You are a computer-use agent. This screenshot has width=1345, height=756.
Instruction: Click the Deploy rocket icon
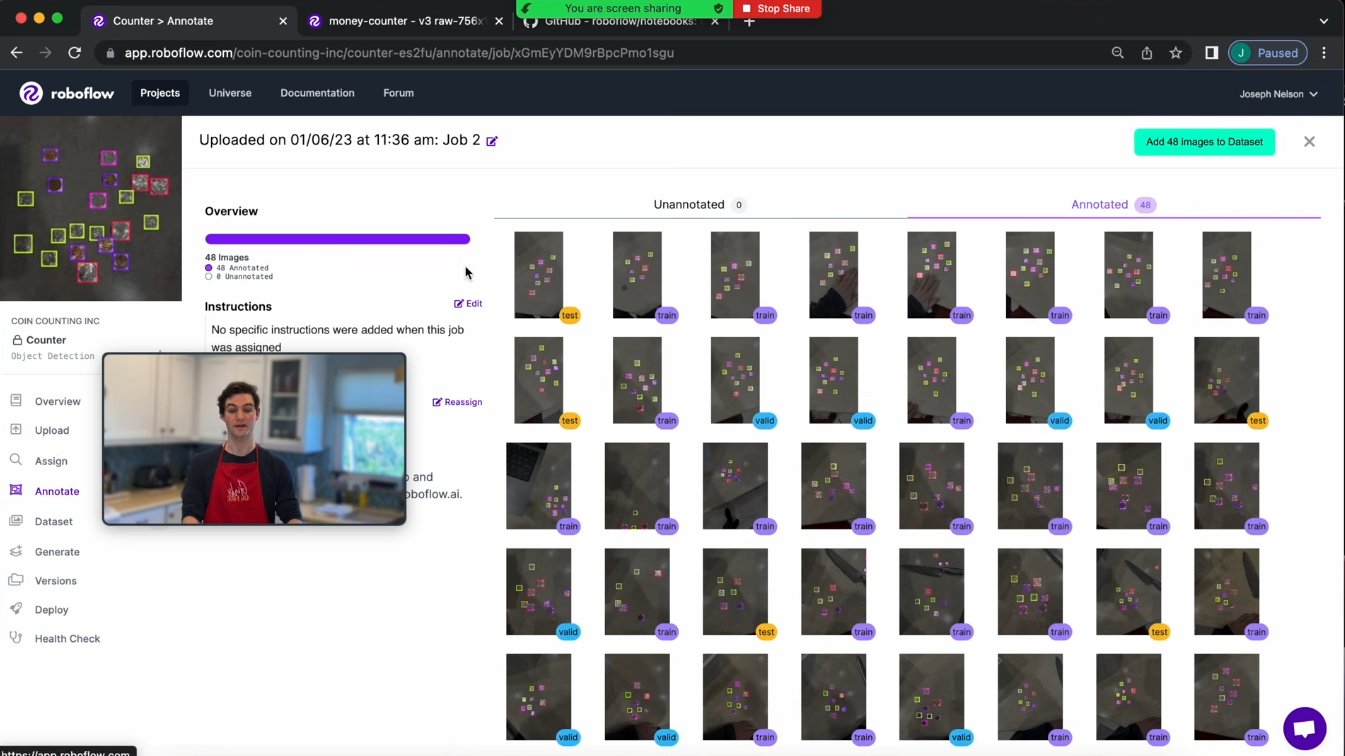click(16, 609)
